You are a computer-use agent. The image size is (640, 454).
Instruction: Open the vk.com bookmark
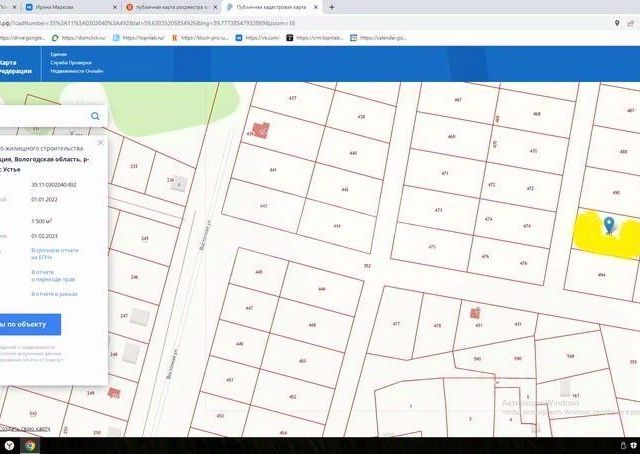258,38
